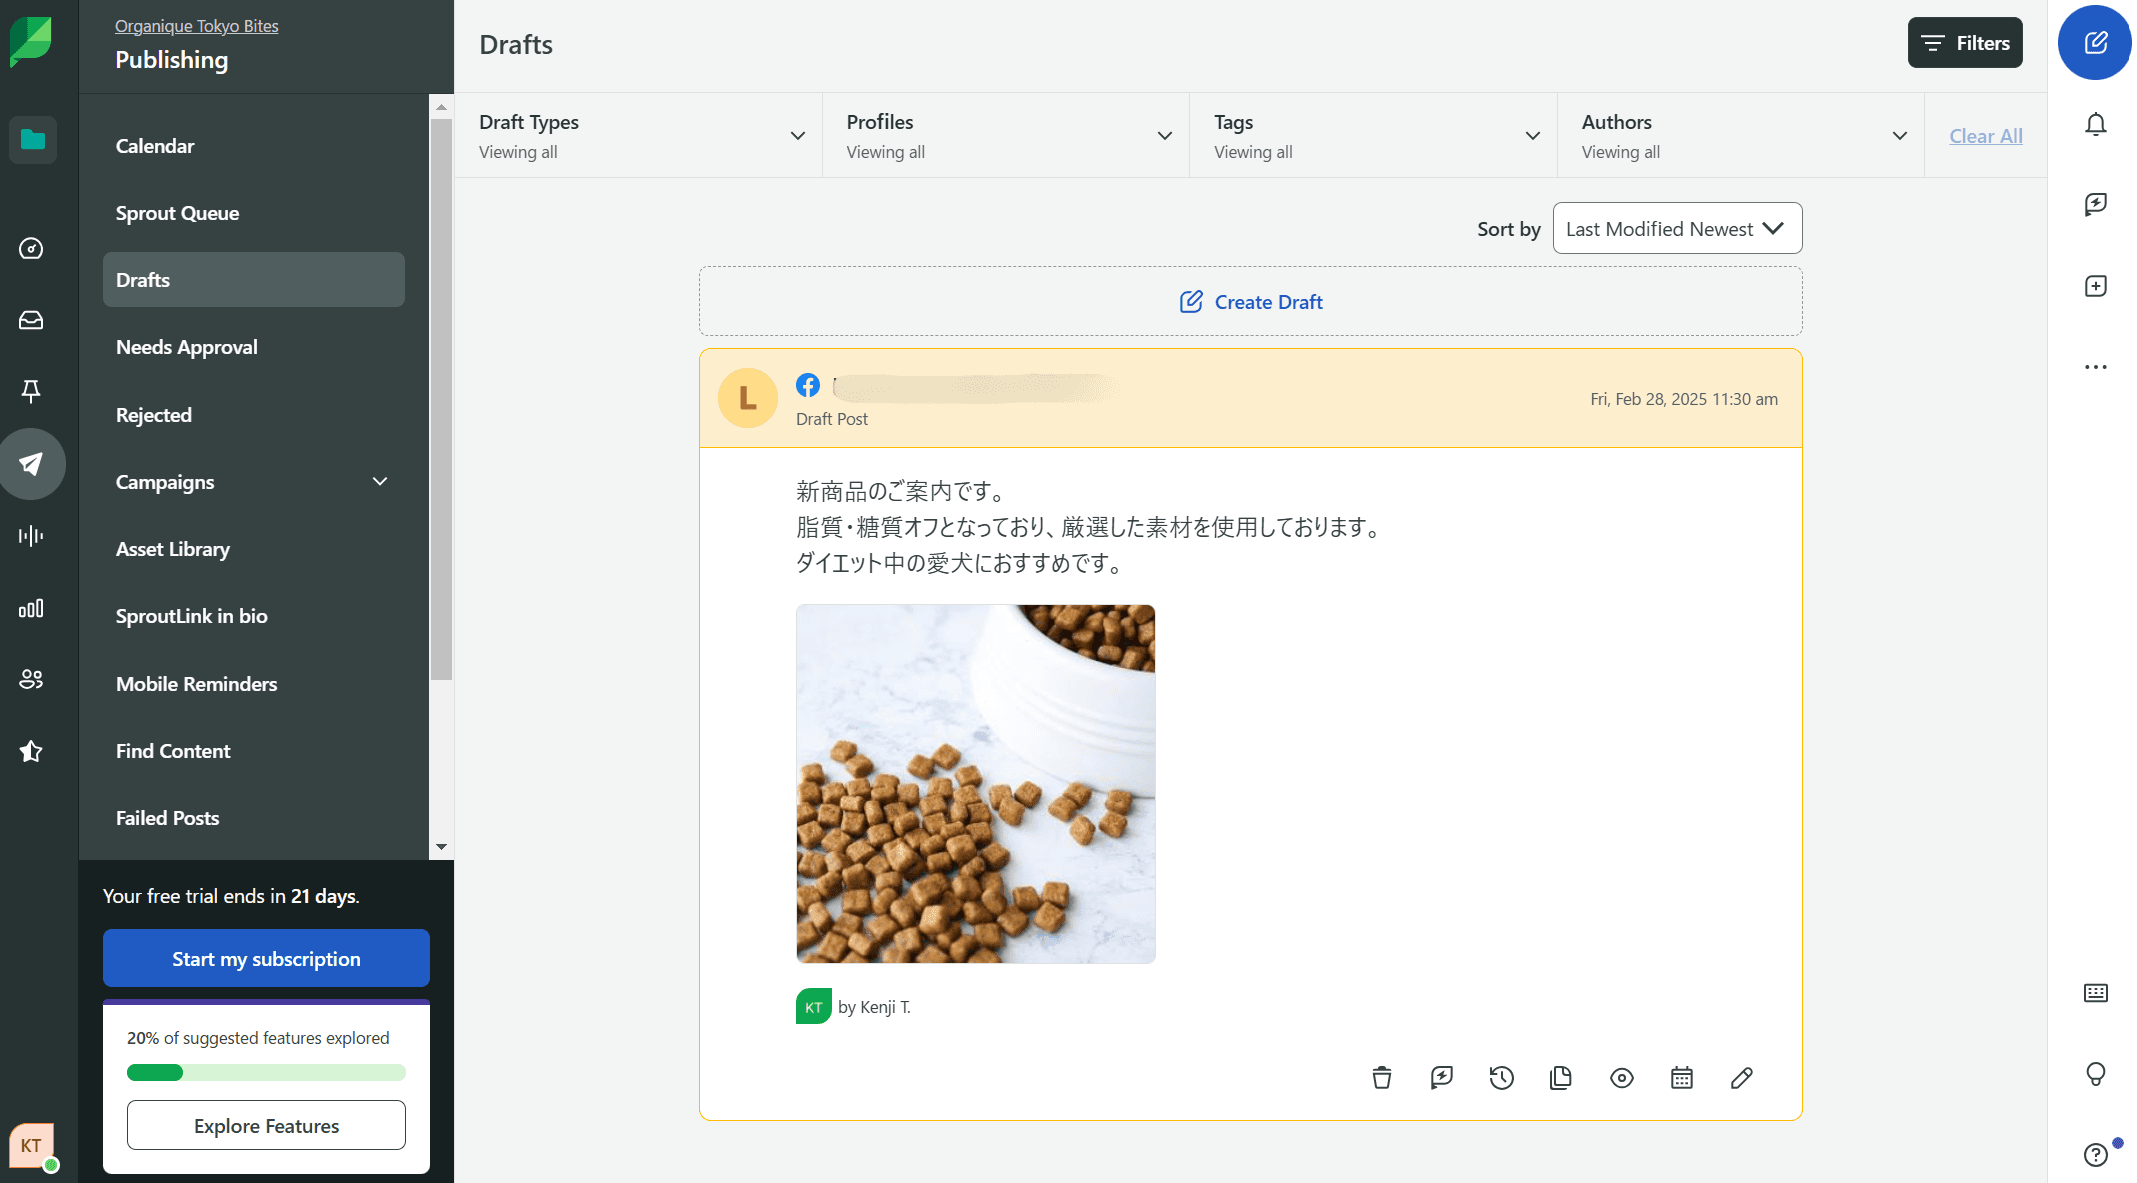Schedule the draft with calendar icon
The image size is (2137, 1183).
1681,1077
